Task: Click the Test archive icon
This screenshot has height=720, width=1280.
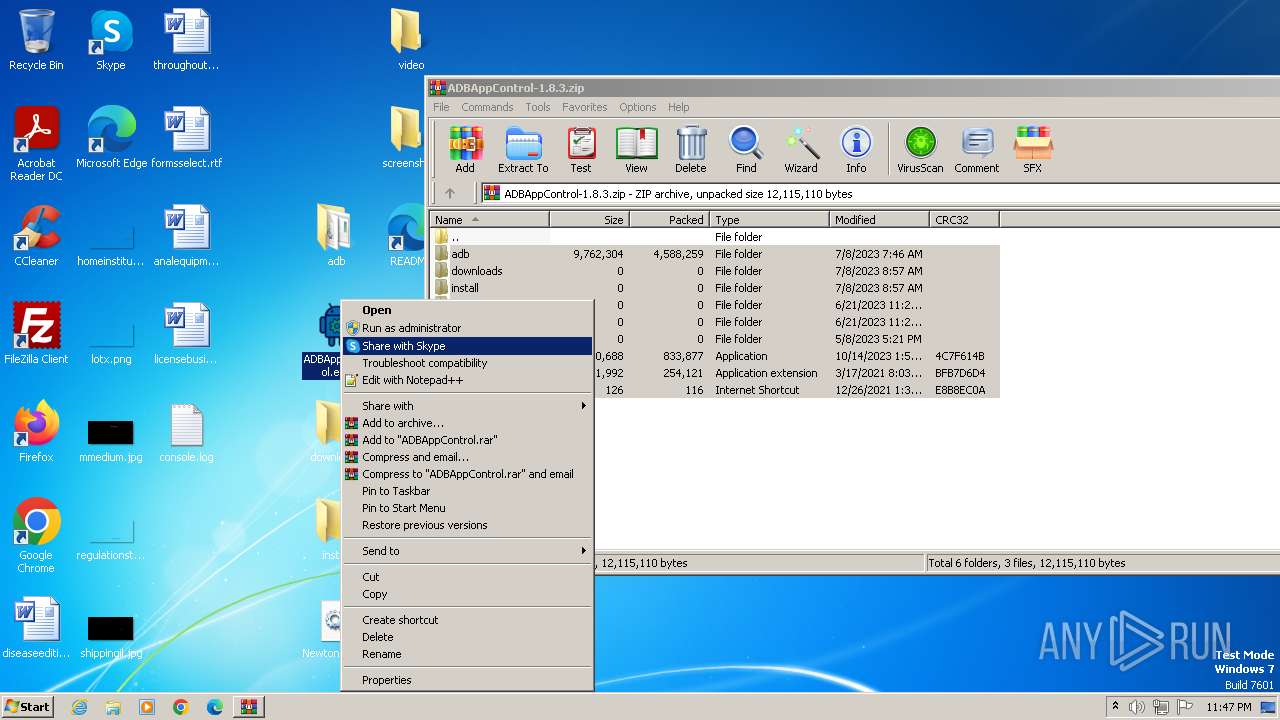Action: pos(581,150)
